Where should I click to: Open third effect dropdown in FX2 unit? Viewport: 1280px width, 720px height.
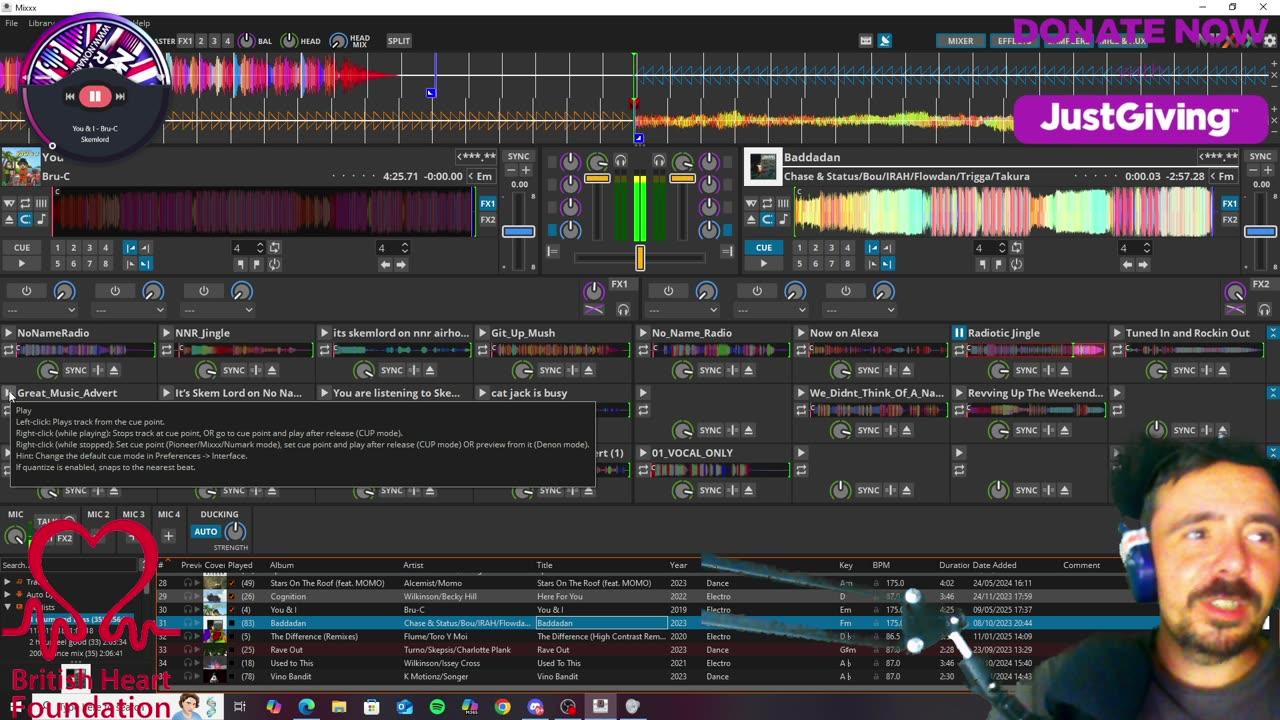coord(859,309)
